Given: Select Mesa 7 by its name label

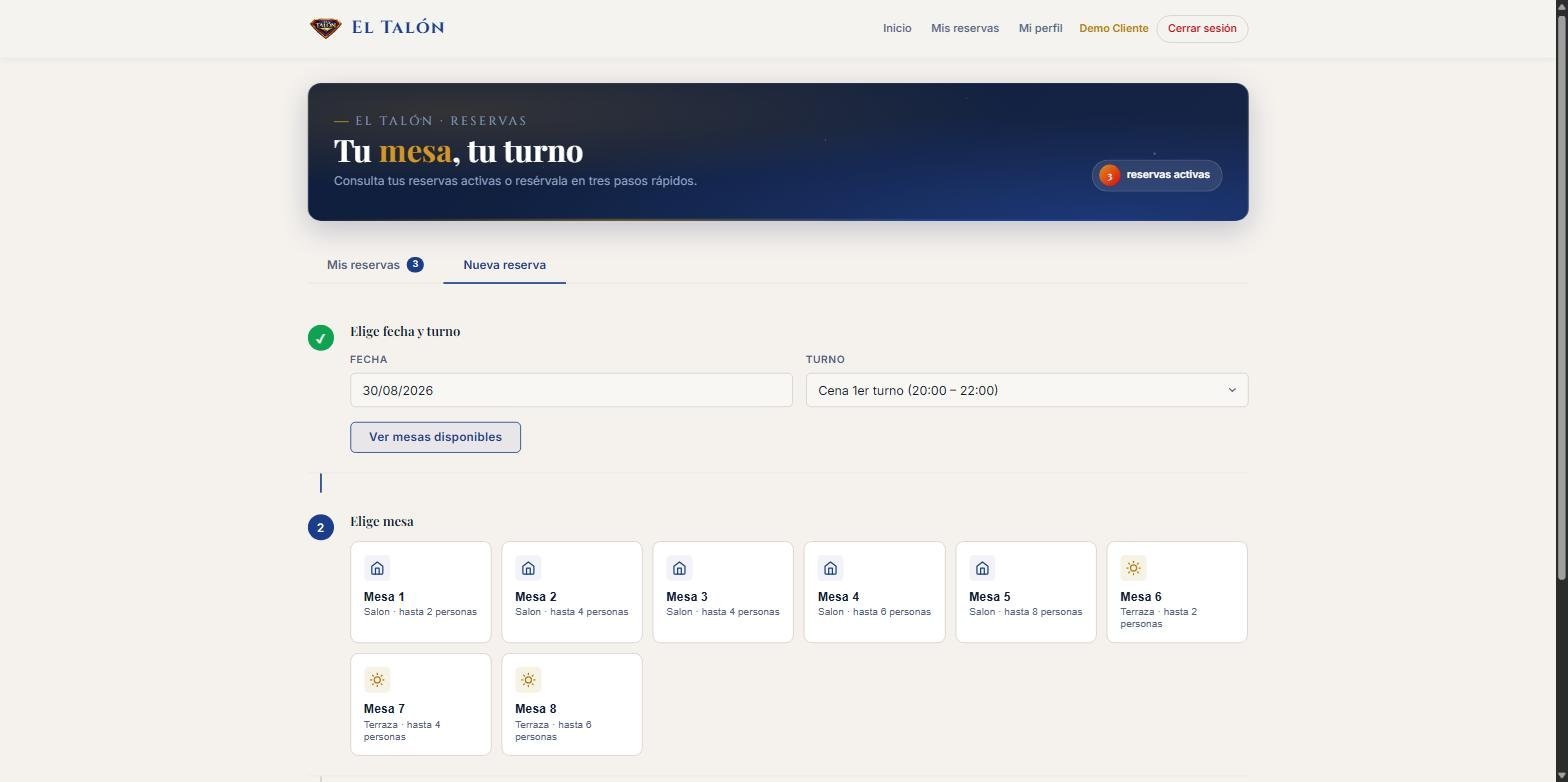Looking at the screenshot, I should coord(384,709).
